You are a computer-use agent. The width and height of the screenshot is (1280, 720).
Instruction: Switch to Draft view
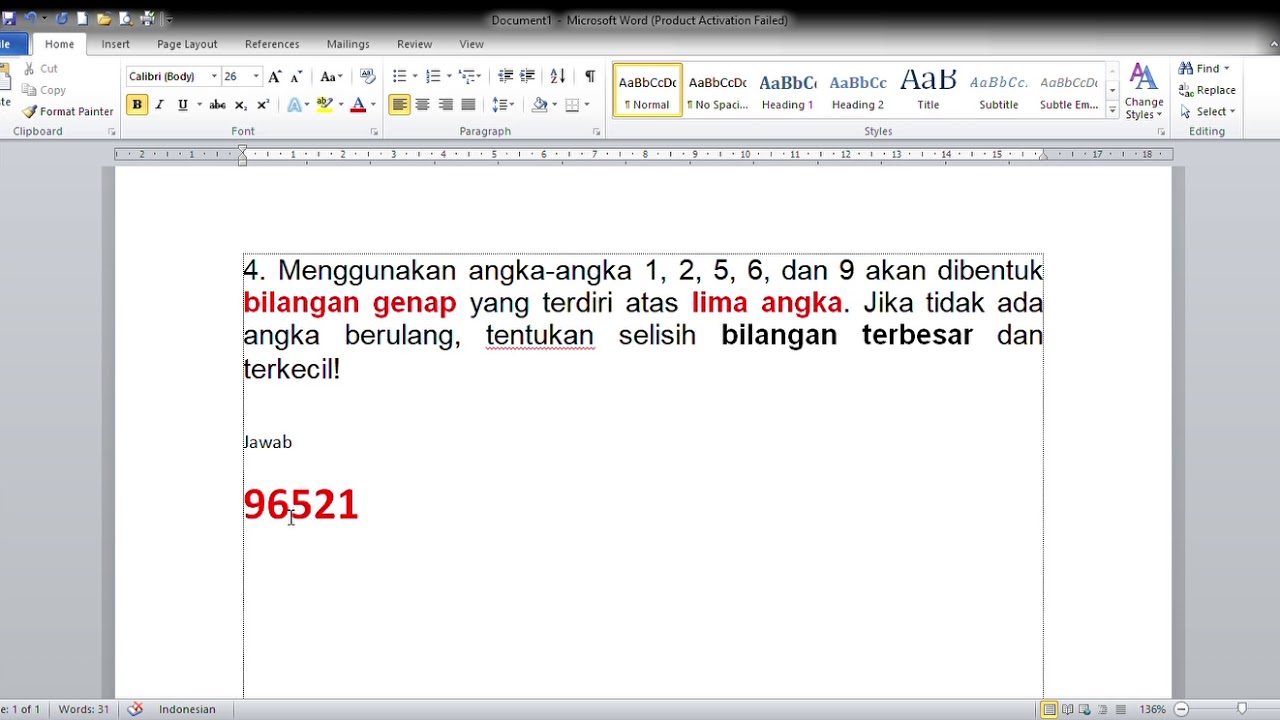(x=1120, y=709)
